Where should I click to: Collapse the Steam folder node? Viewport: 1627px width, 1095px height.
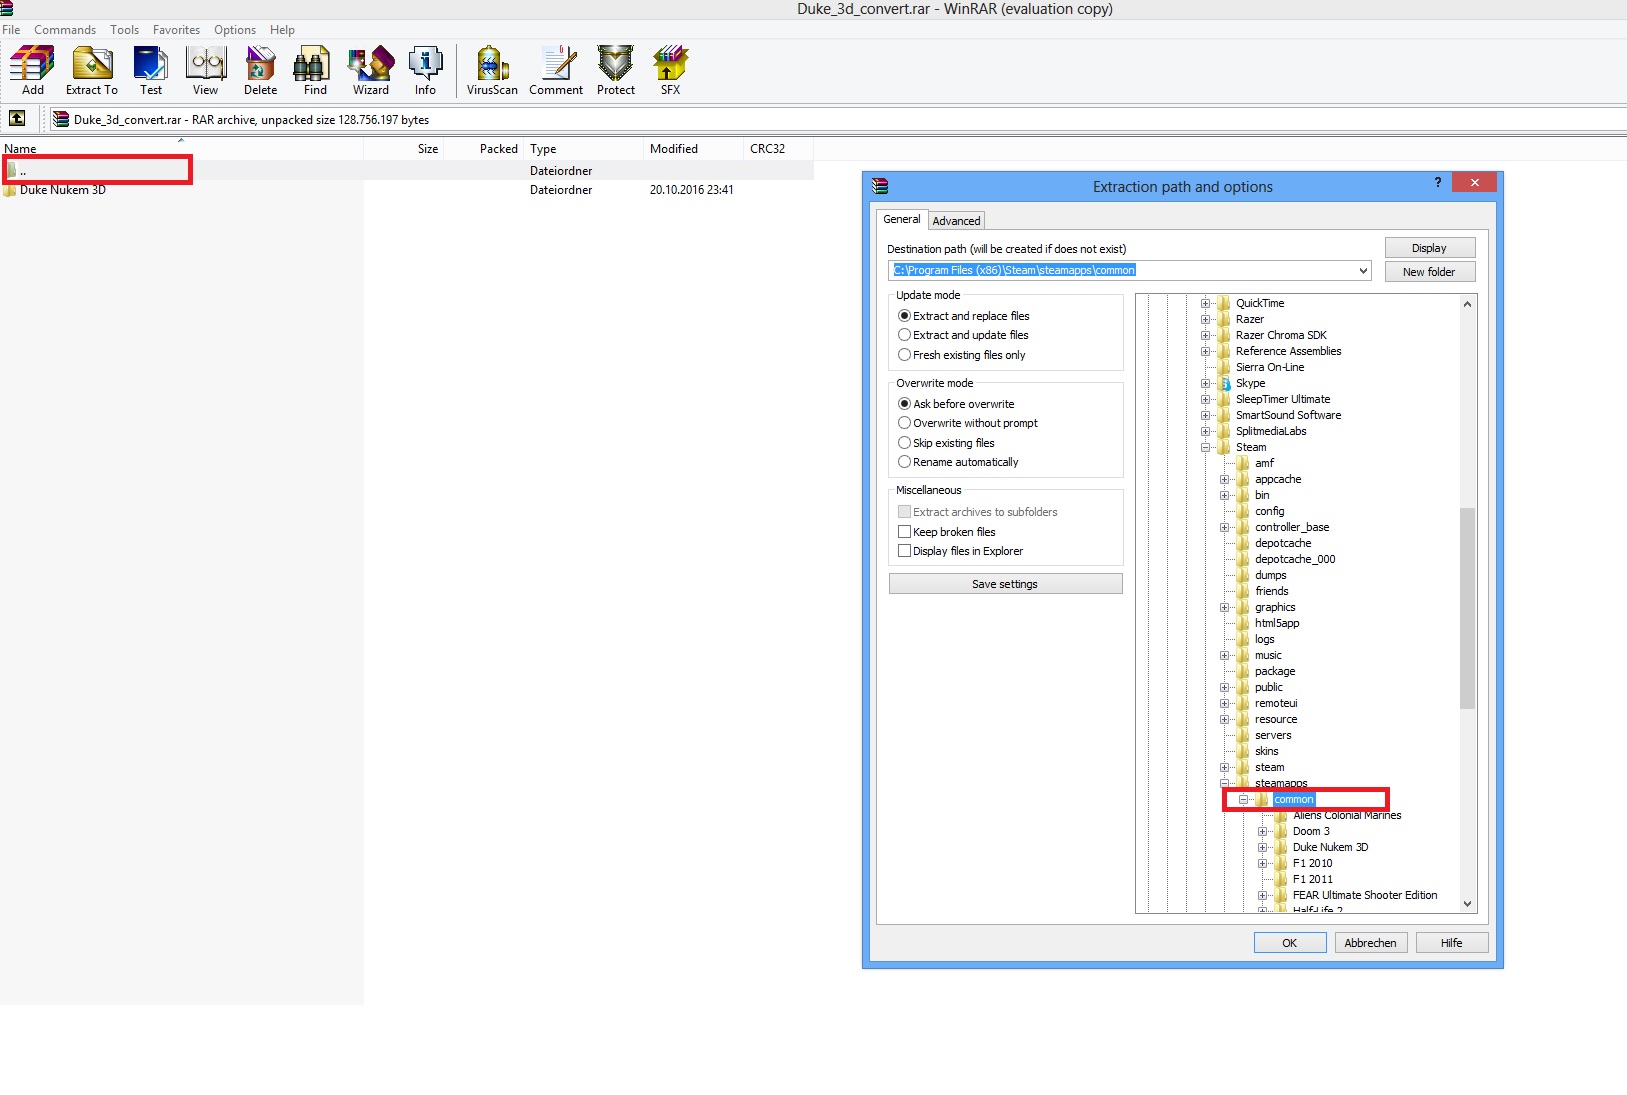coord(1205,447)
